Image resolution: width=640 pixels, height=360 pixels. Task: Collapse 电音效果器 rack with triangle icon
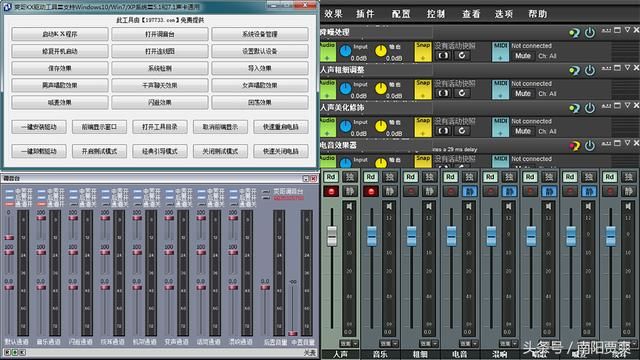[x=627, y=143]
